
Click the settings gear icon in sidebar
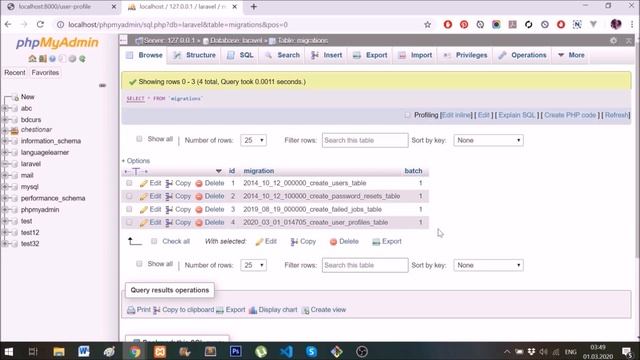pyautogui.click(x=72, y=59)
